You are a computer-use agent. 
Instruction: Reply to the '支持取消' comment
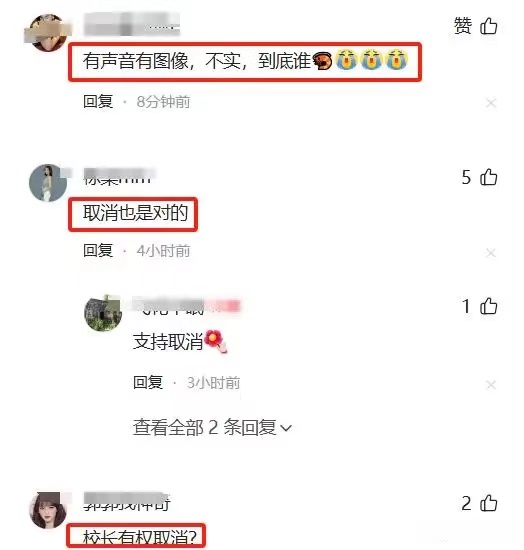pos(148,382)
